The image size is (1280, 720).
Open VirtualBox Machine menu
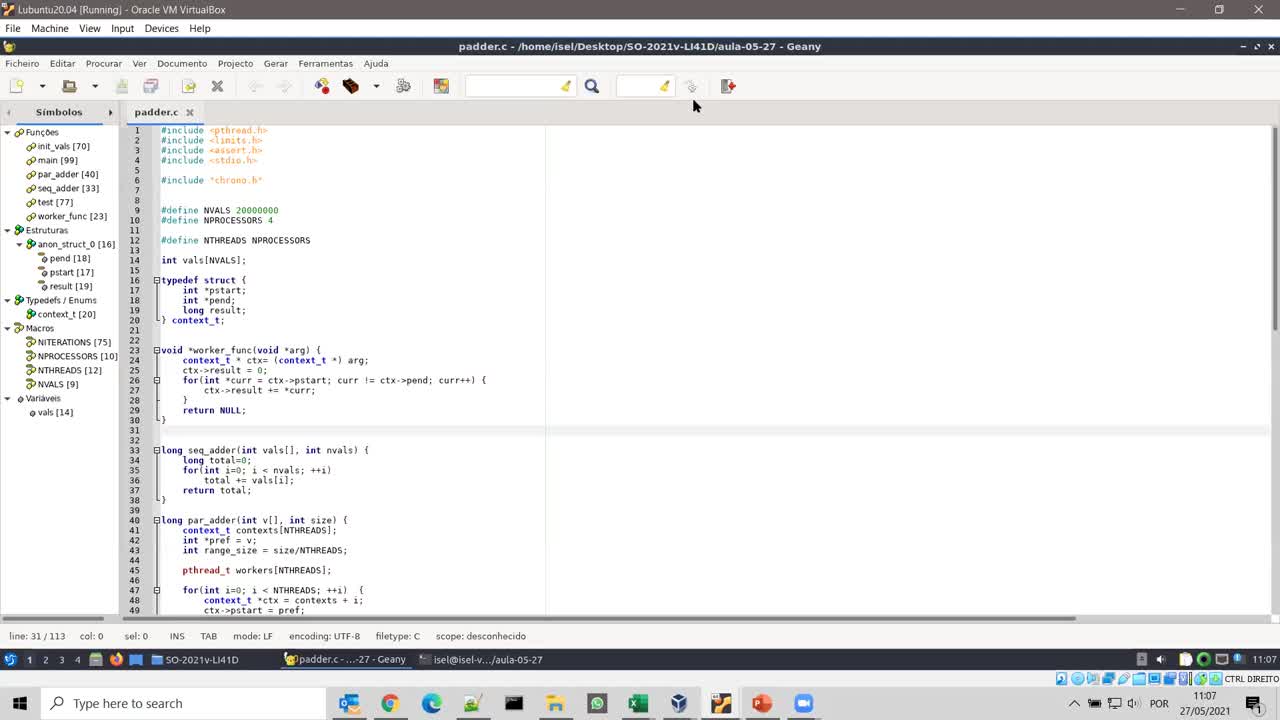point(49,28)
